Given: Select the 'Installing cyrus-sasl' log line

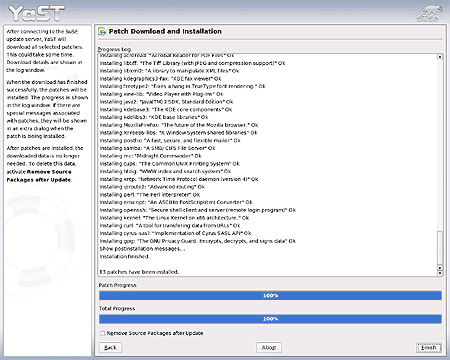Looking at the screenshot, I should 175,233.
